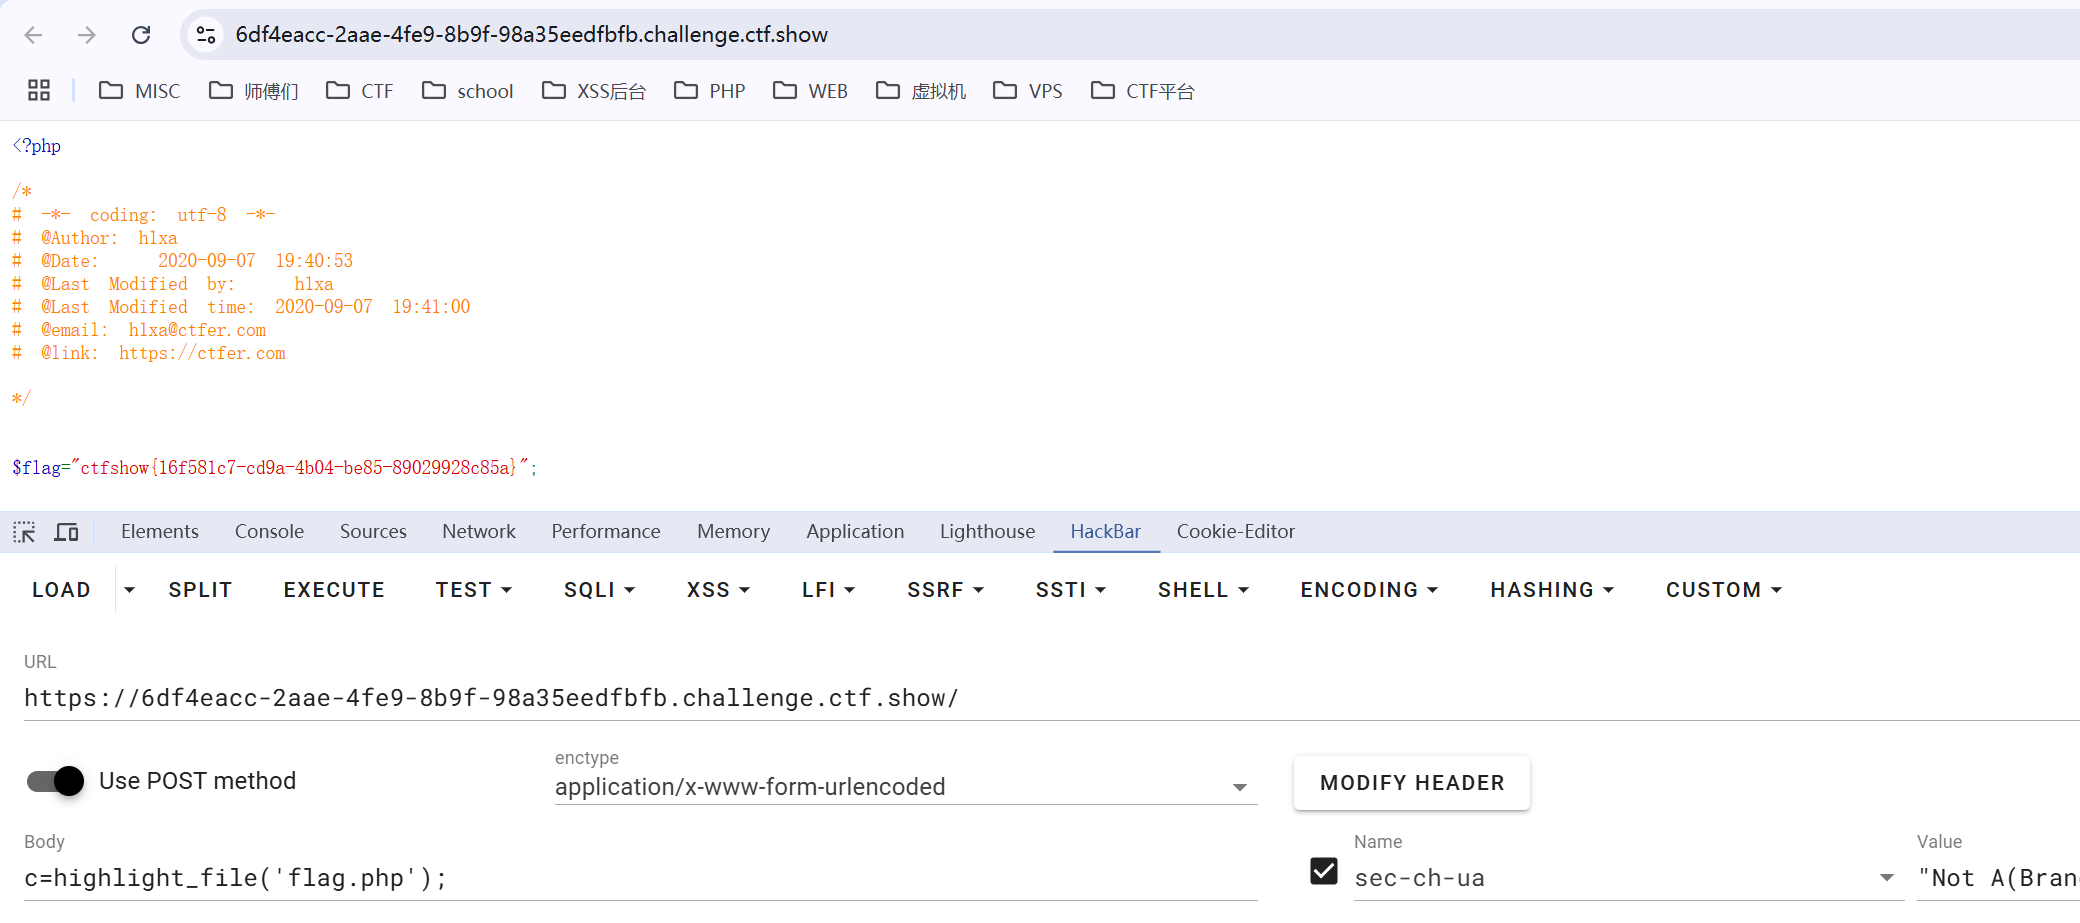Viewport: 2080px width, 923px height.
Task: Disable the Use POST method switch
Action: (x=56, y=781)
